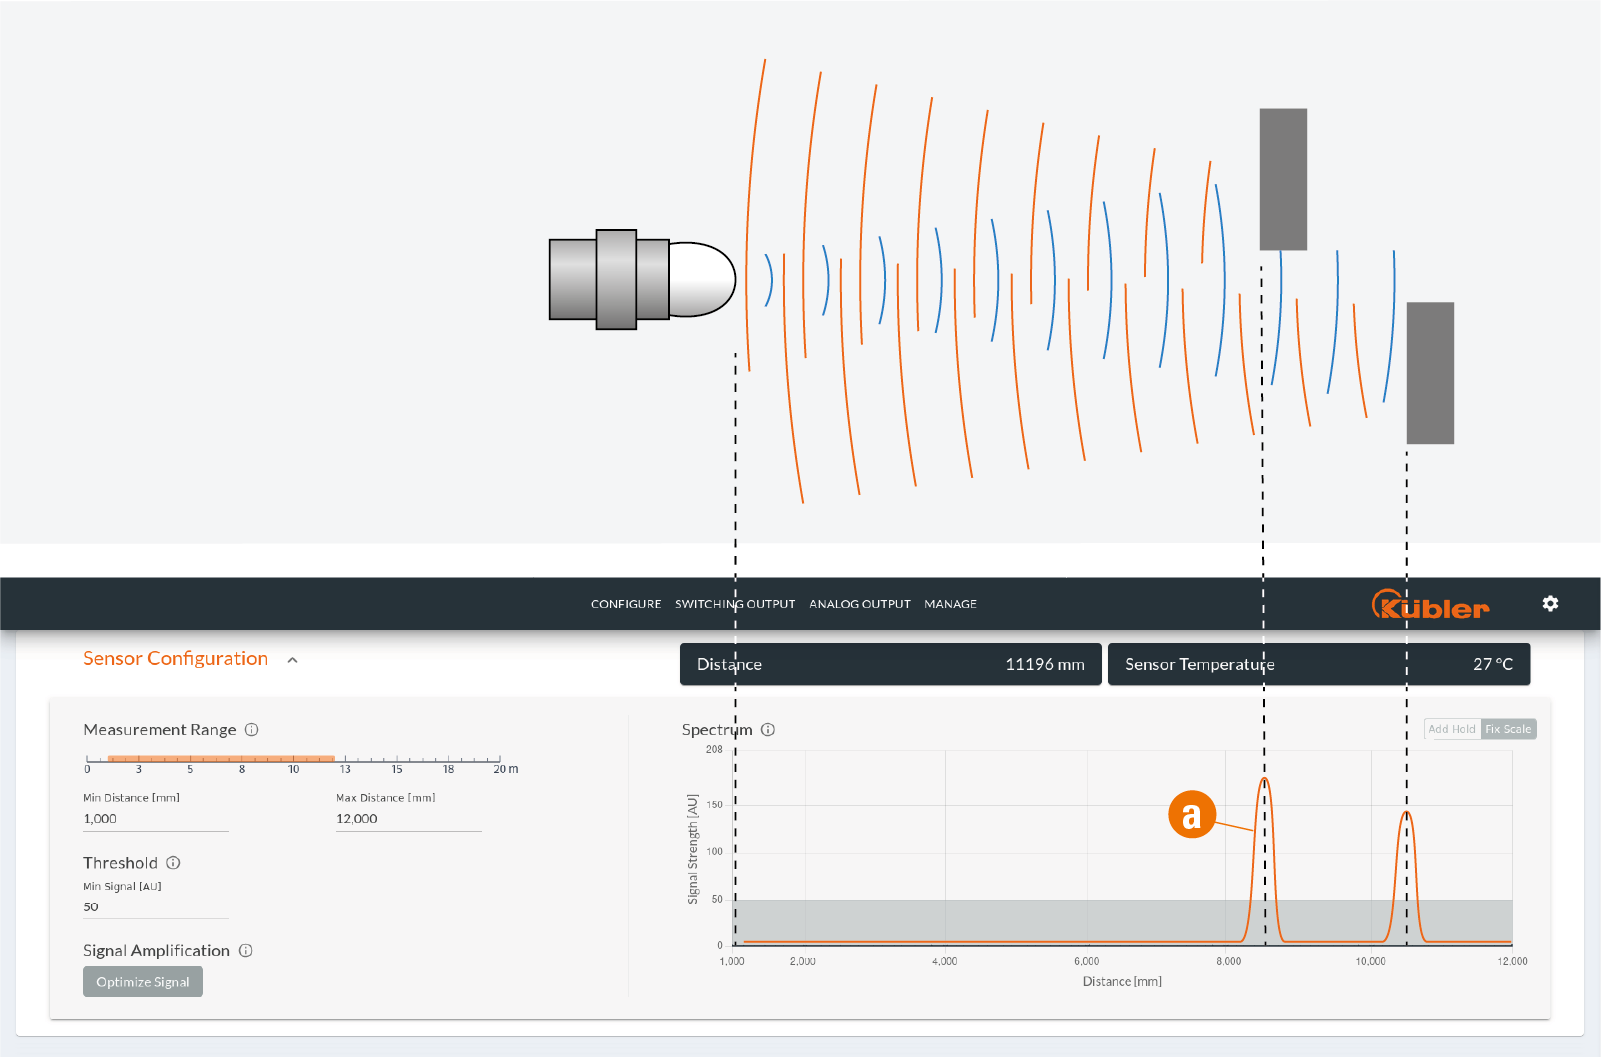Click info icon beside Signal Amplification

pos(246,951)
